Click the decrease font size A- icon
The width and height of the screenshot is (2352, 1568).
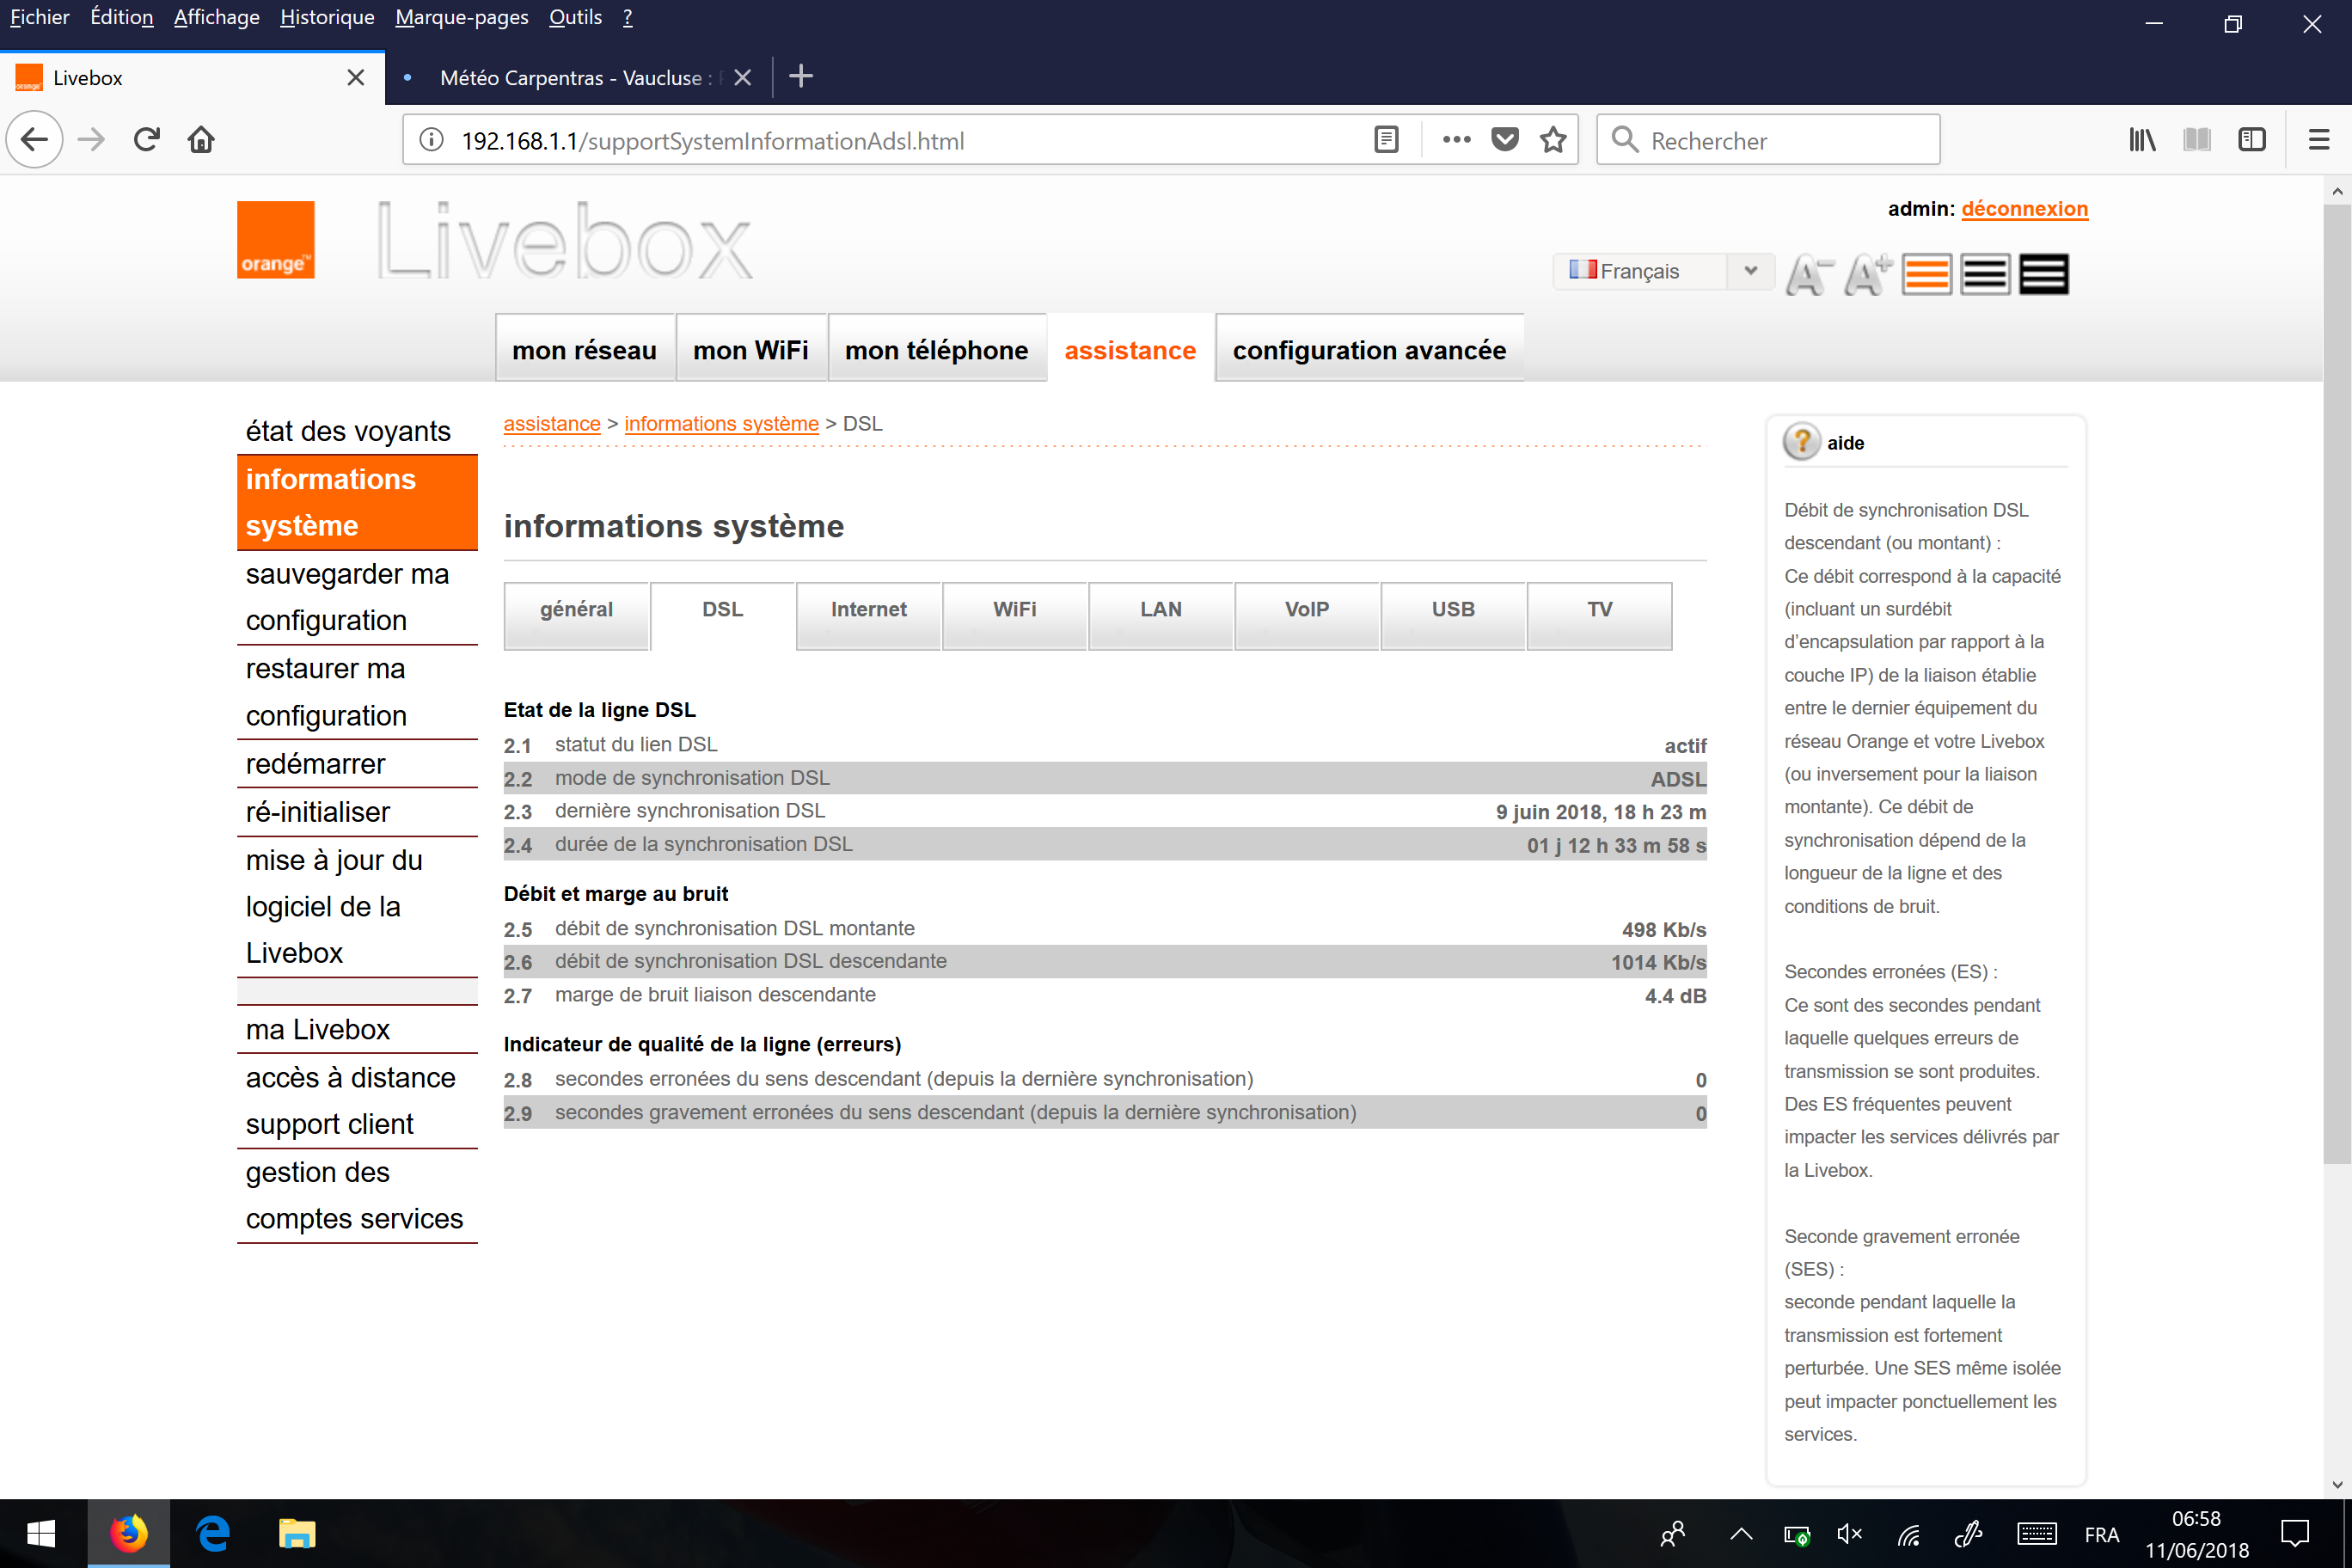point(1808,274)
